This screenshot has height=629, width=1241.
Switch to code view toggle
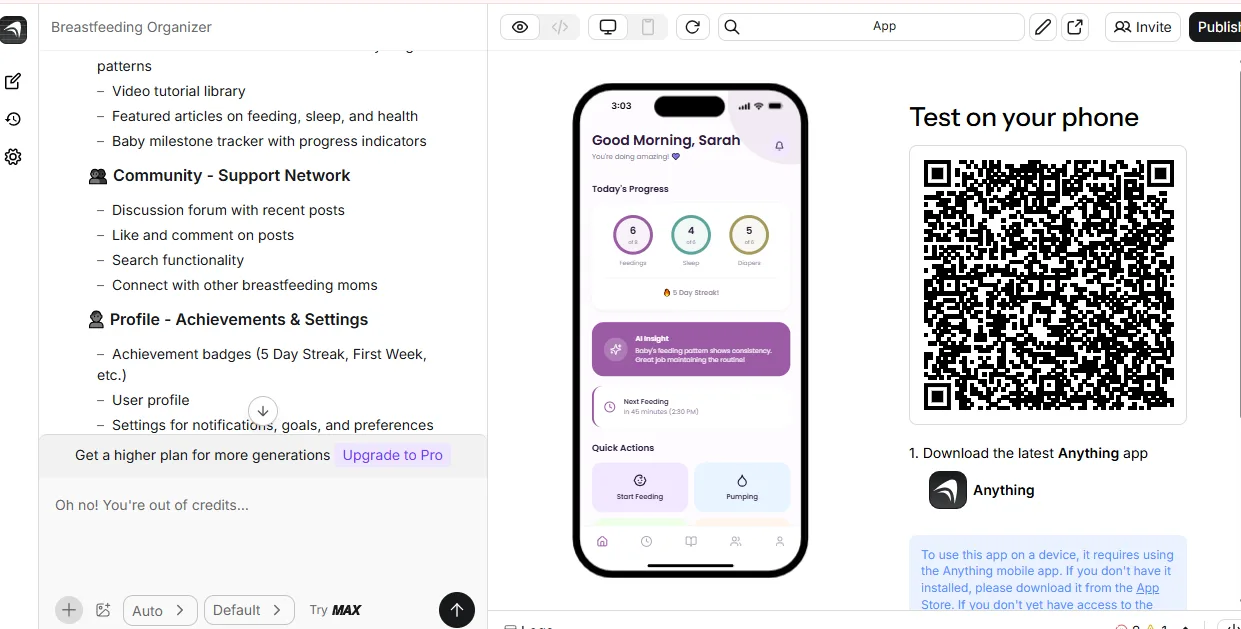pos(560,27)
